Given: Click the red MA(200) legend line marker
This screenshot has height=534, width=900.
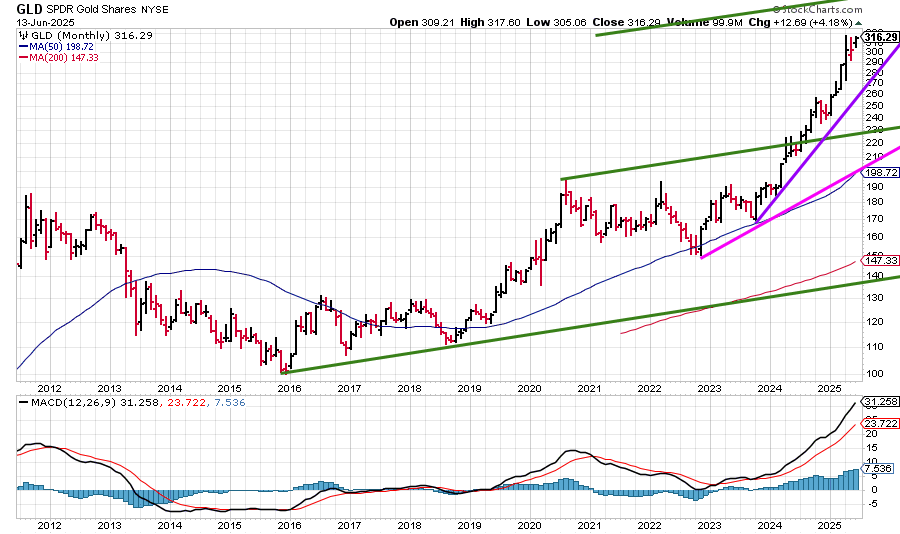Looking at the screenshot, I should pos(24,57).
